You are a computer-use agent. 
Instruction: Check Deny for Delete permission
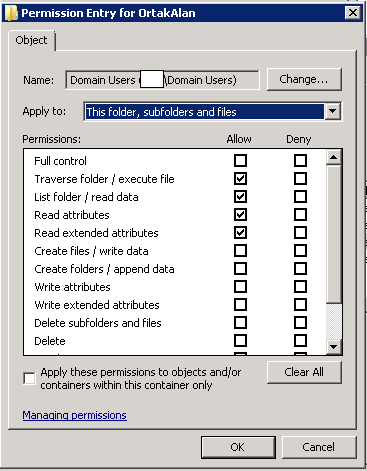pos(300,341)
